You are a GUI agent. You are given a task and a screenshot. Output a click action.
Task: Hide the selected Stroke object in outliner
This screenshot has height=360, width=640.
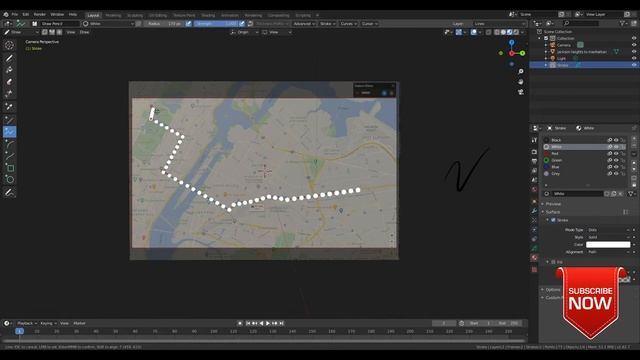coord(634,65)
